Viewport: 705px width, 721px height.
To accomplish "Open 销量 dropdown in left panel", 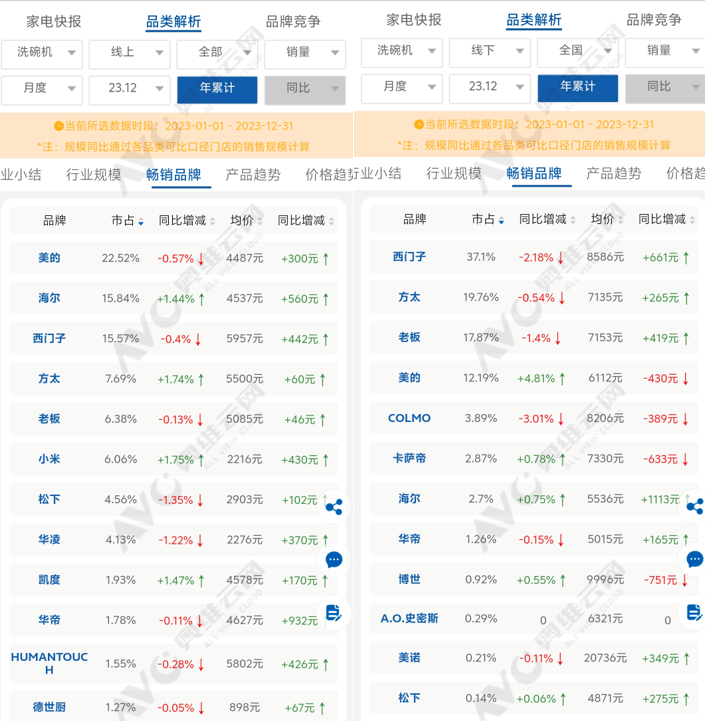I will pyautogui.click(x=305, y=52).
